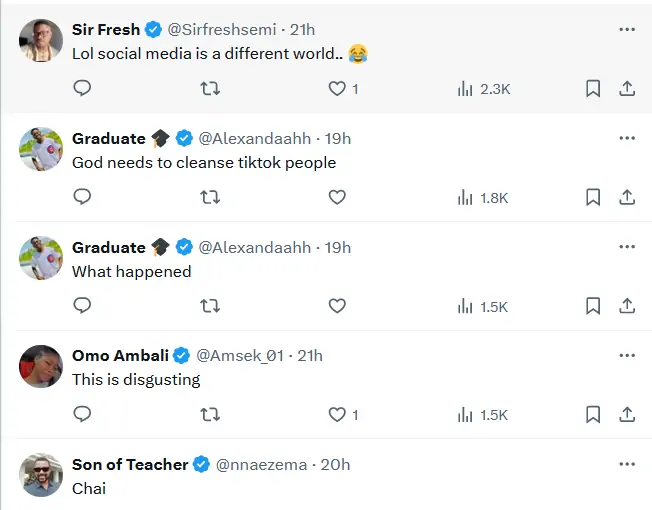Retweet the 'What happened' tweet
The image size is (652, 510).
(210, 306)
